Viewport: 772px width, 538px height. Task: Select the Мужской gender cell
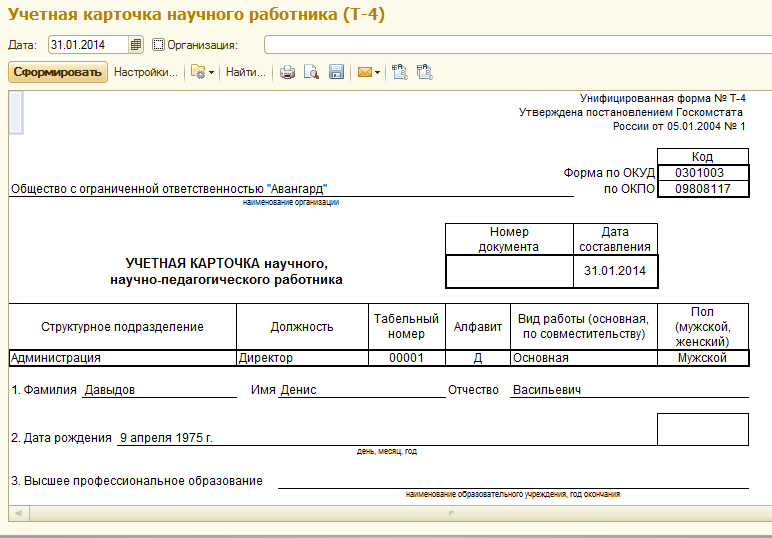703,358
